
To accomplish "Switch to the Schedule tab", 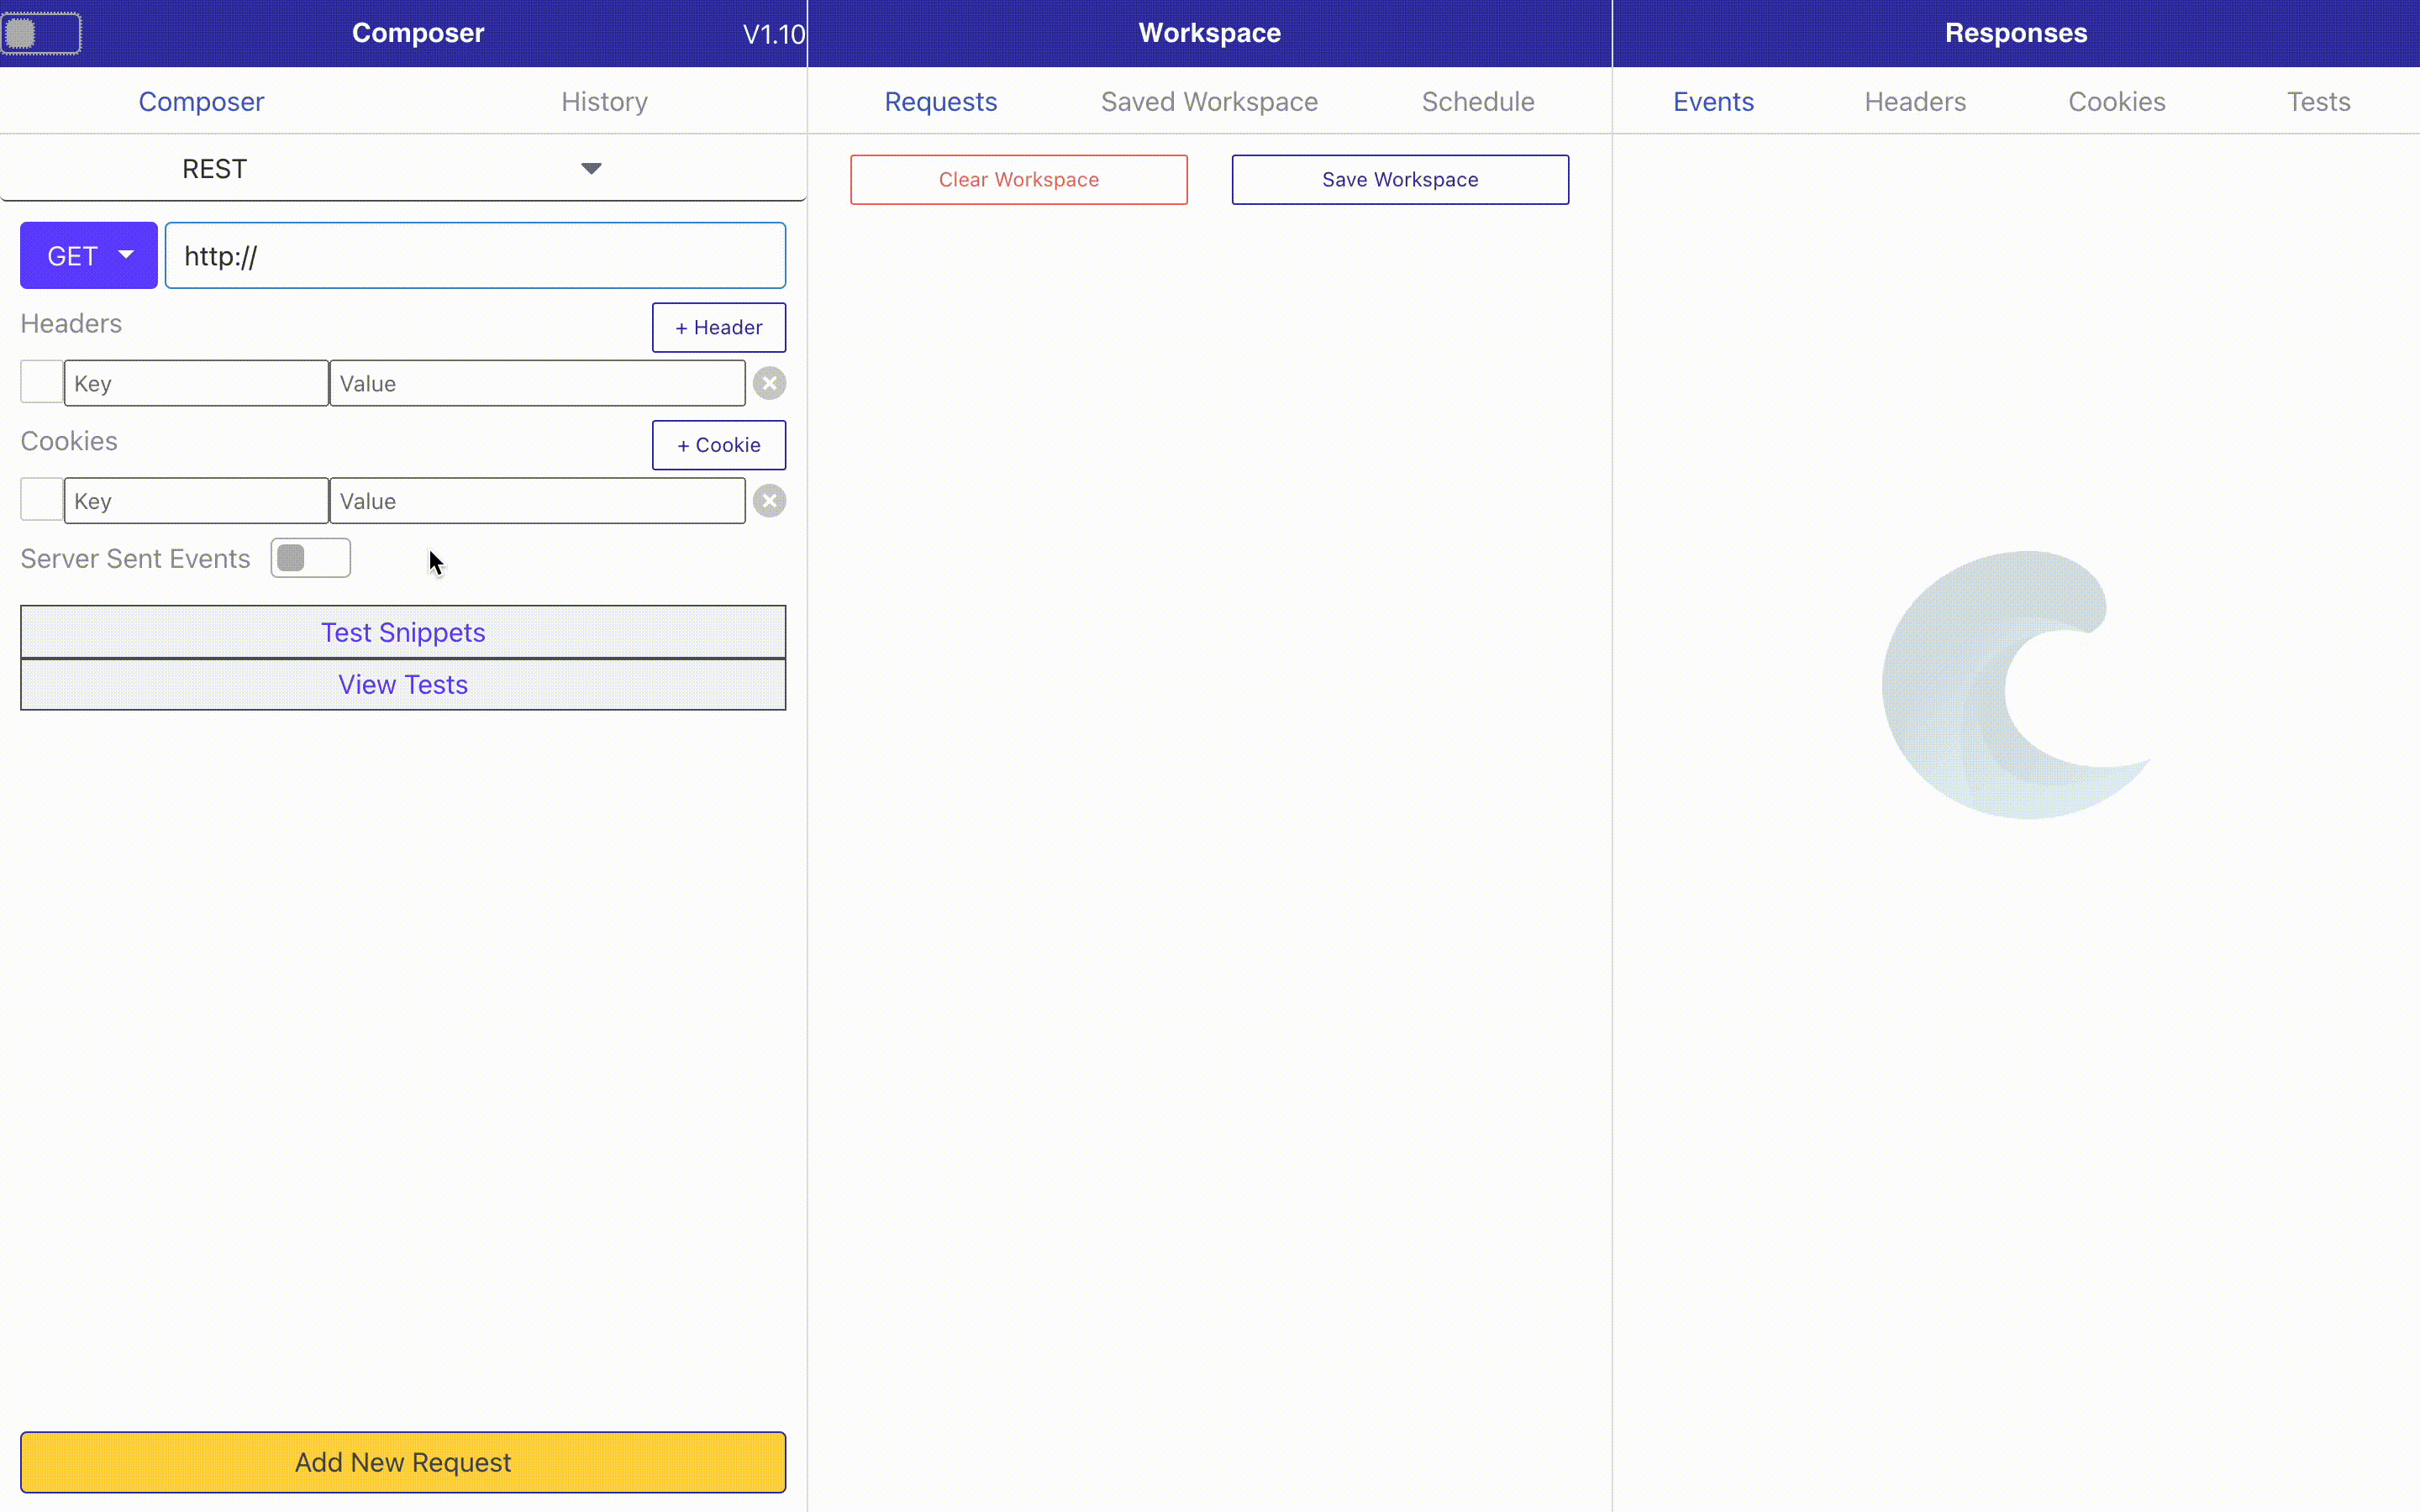I will (1477, 101).
